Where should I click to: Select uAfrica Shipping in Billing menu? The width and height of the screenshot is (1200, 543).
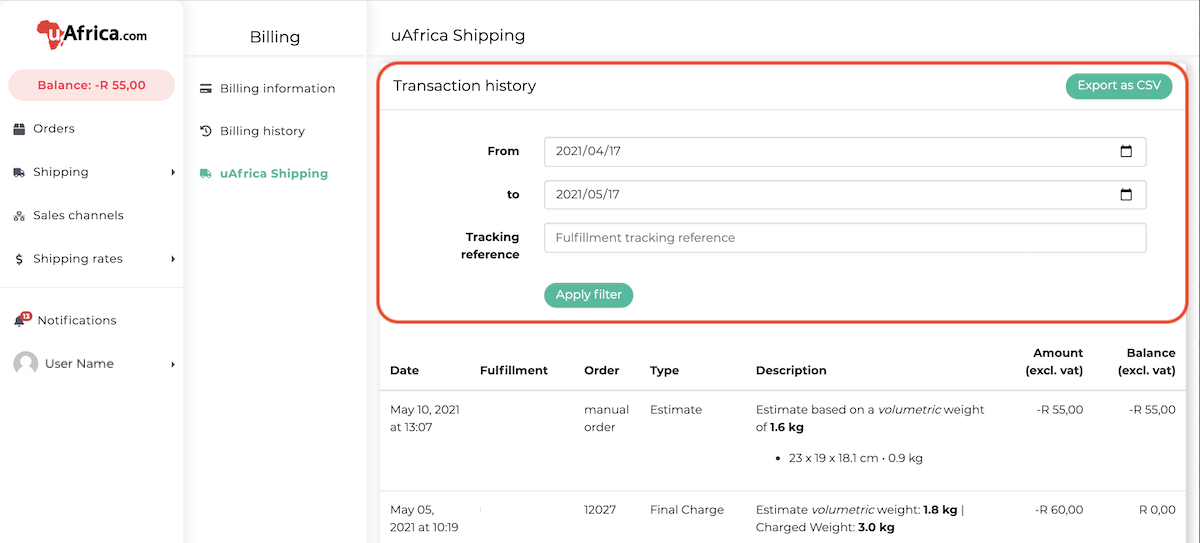tap(274, 174)
